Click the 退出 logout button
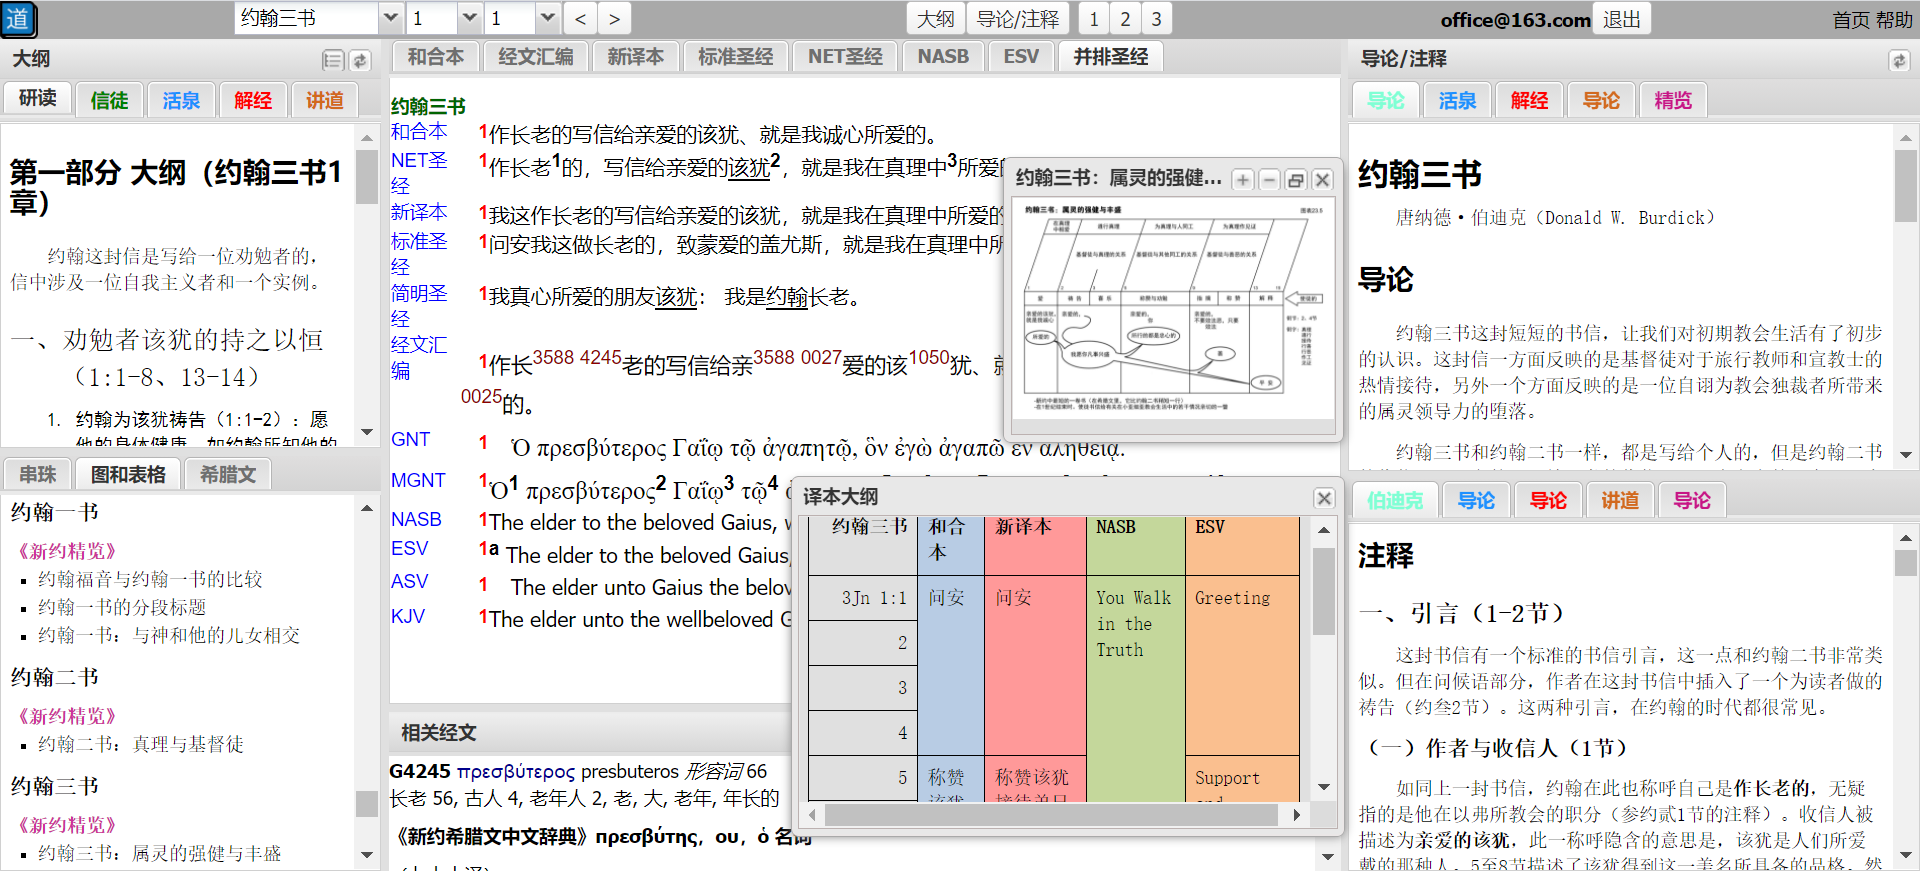Screen dimensions: 1920x871 click(x=1621, y=19)
